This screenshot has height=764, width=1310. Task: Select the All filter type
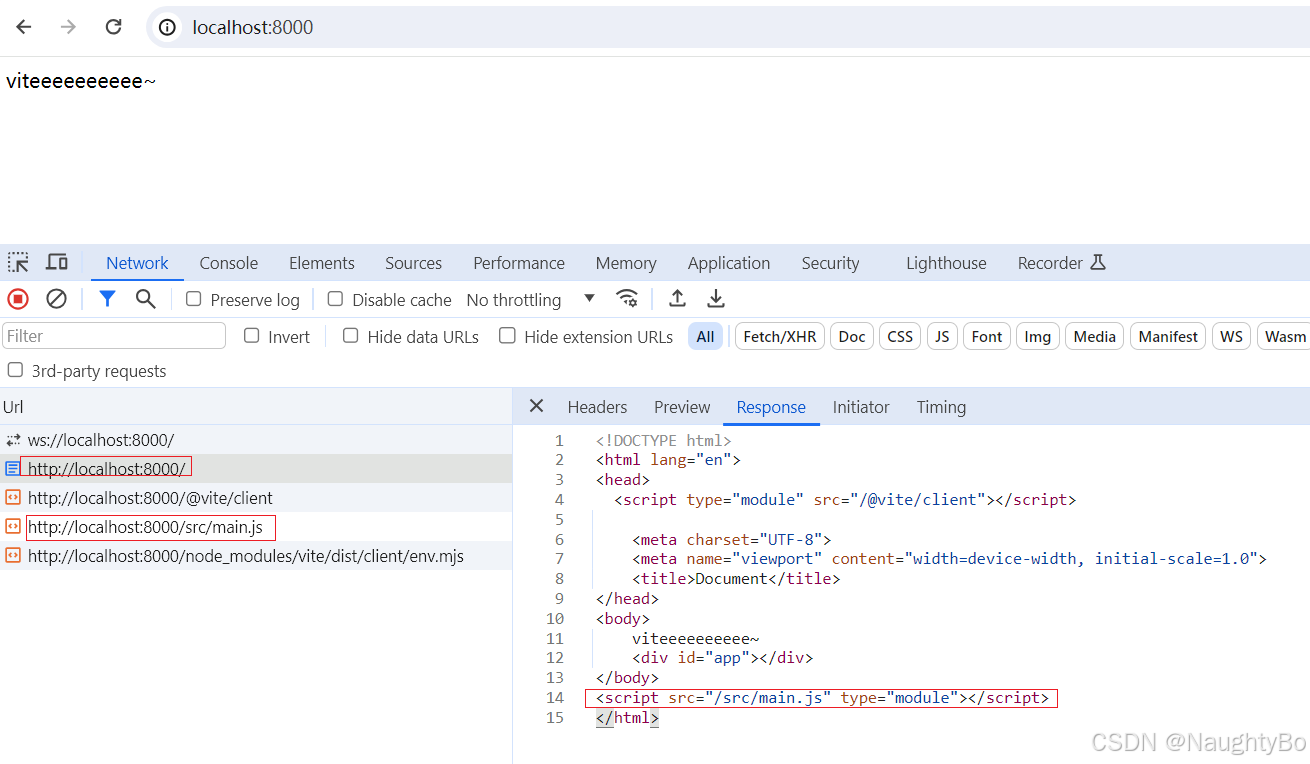pos(705,336)
